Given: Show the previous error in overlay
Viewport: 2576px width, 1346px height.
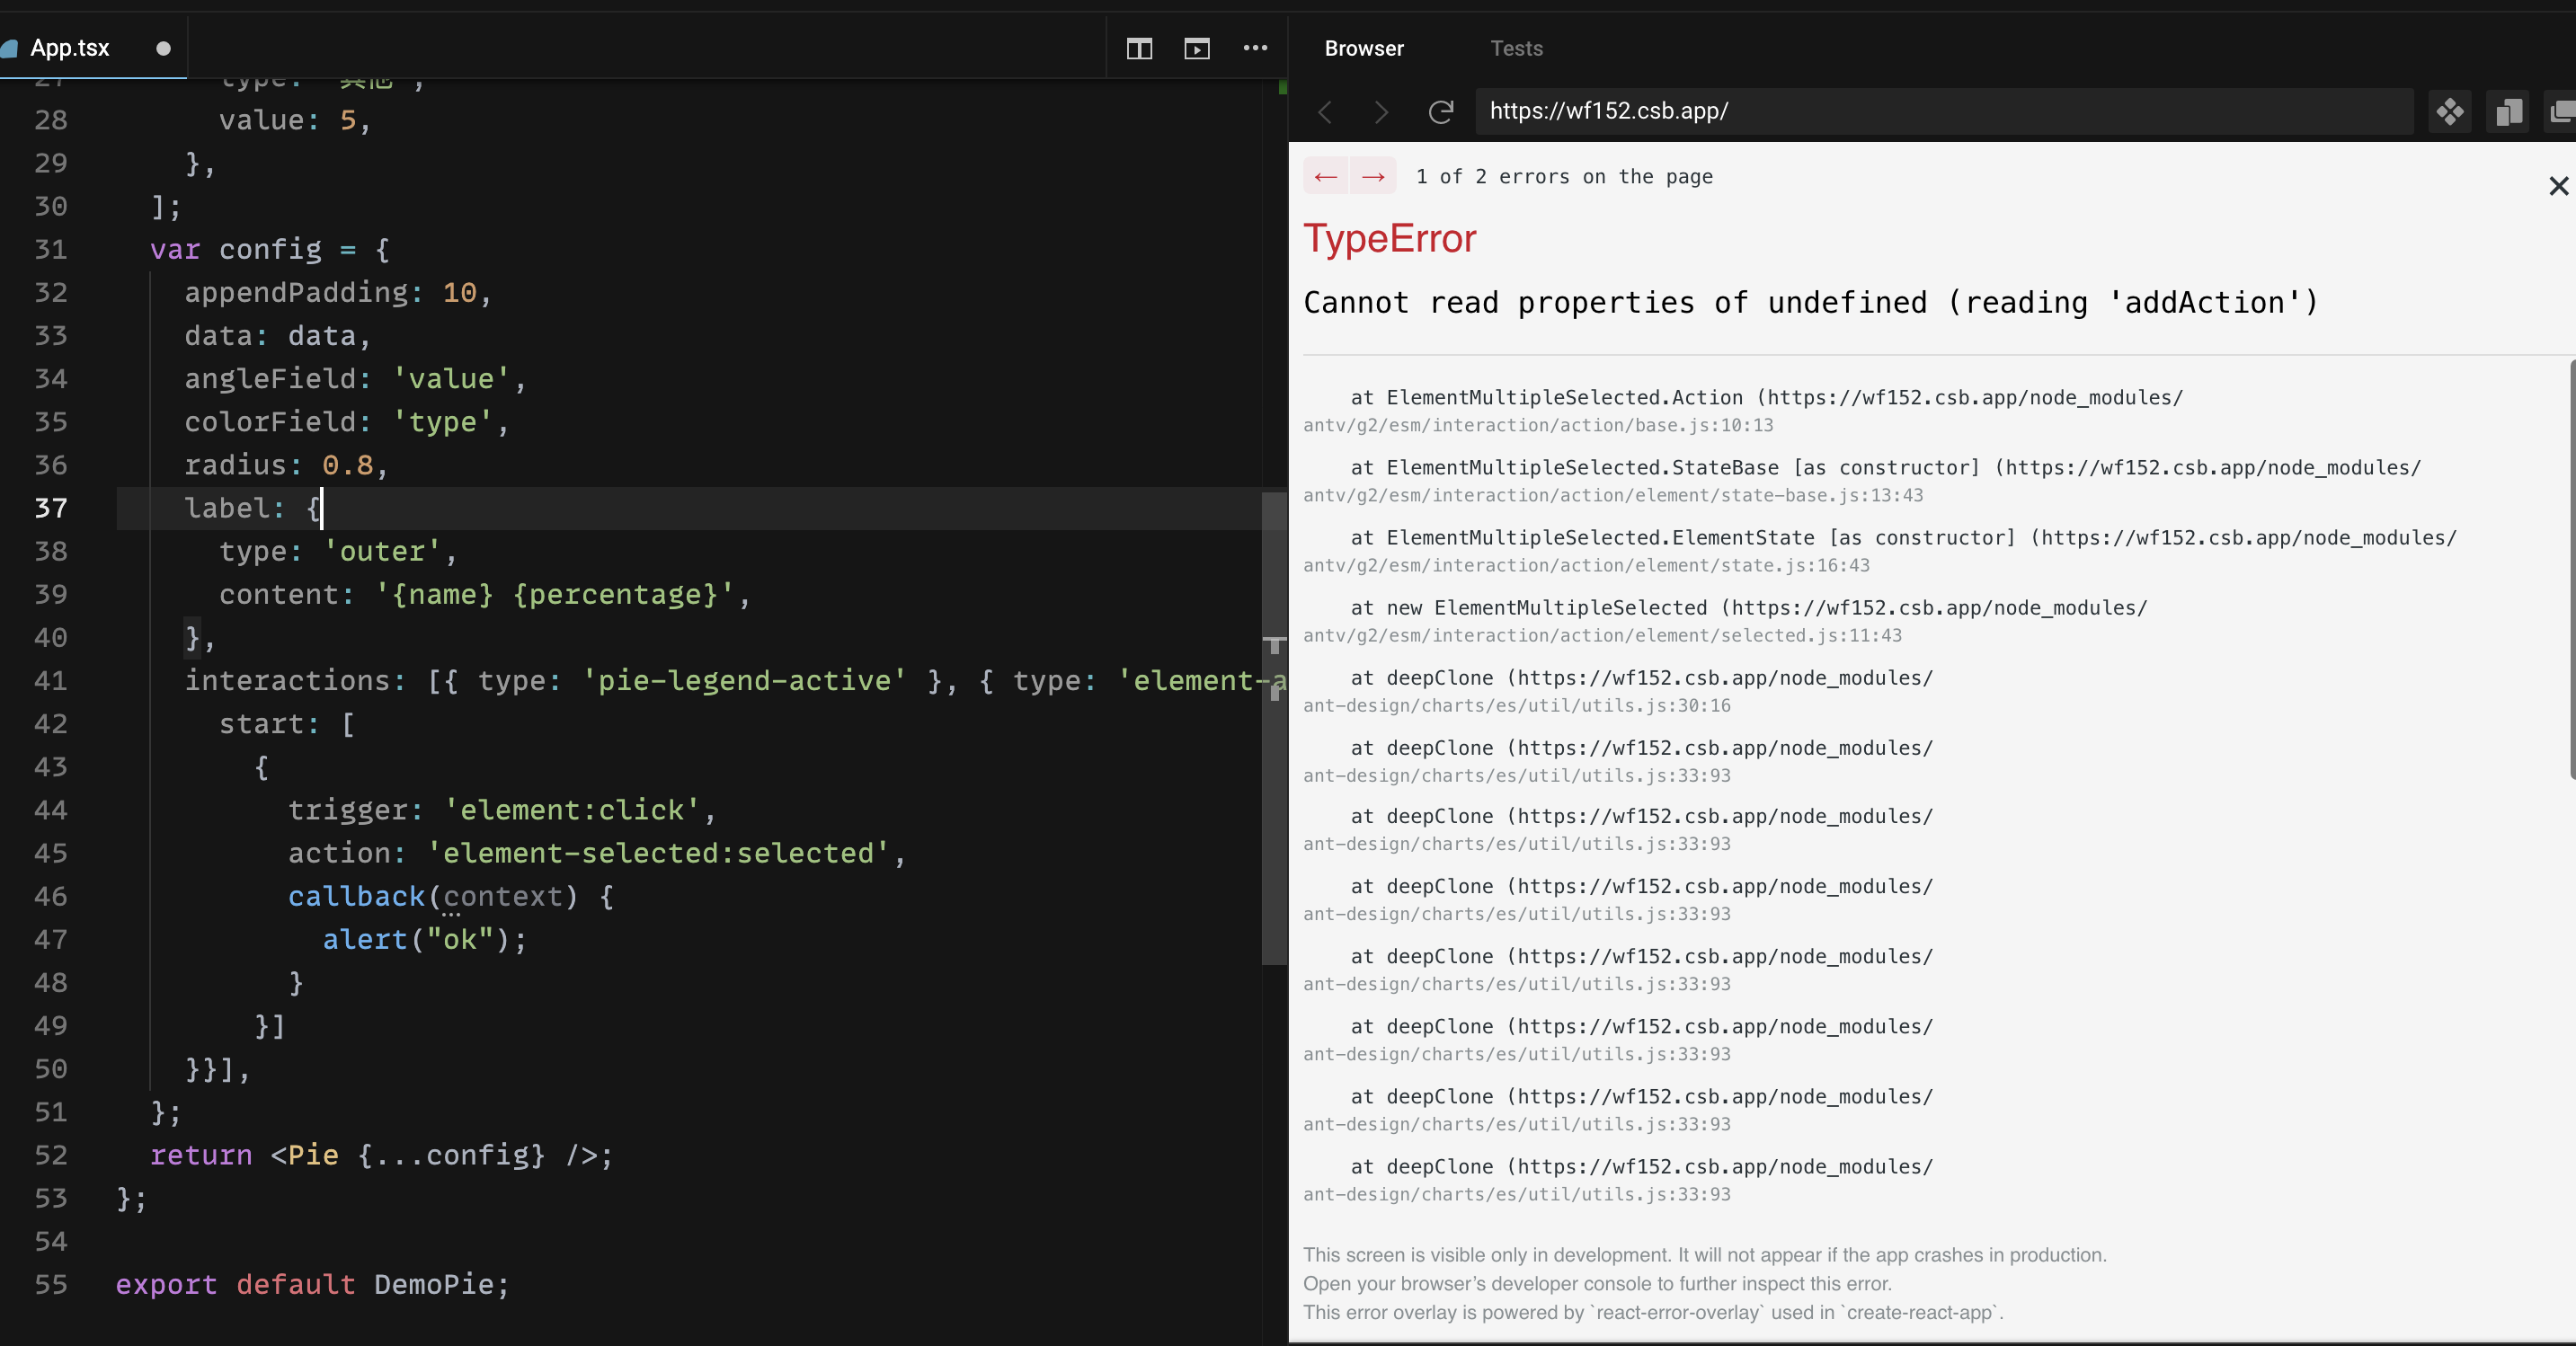Looking at the screenshot, I should [x=1325, y=177].
